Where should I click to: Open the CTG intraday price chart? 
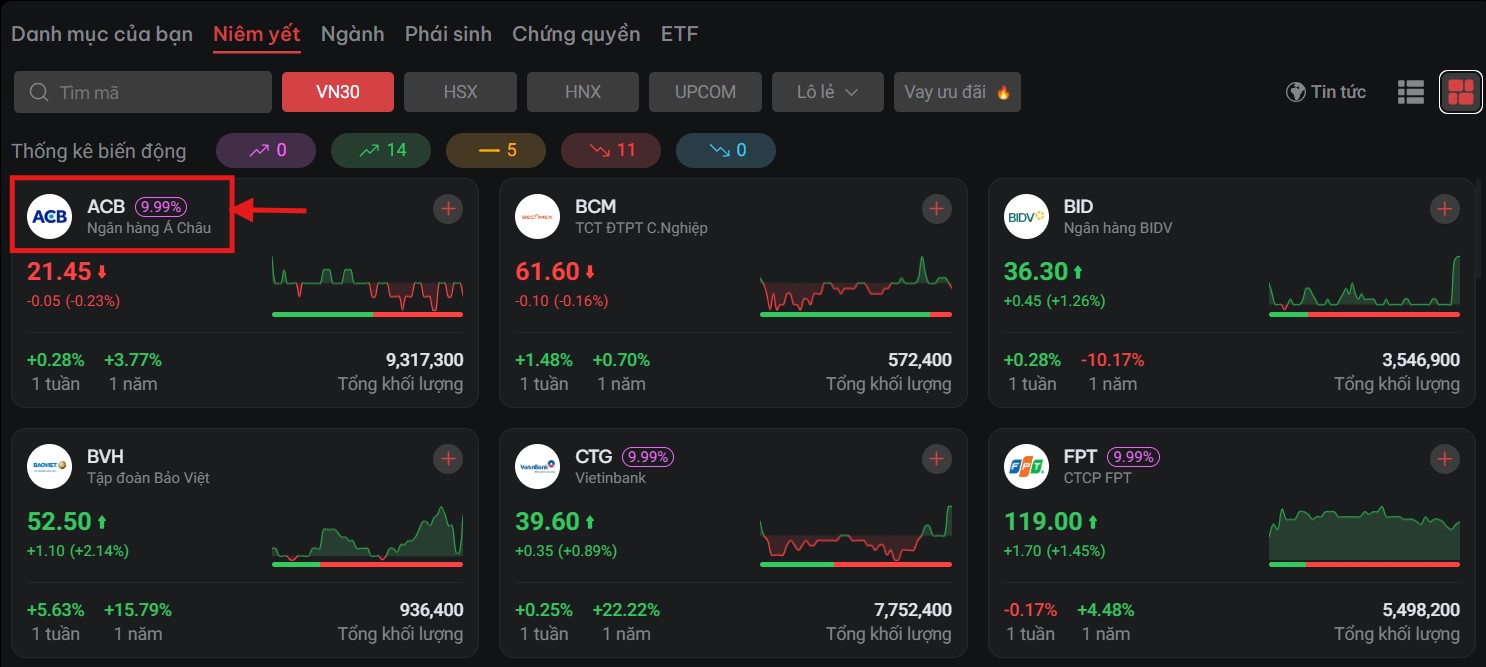pos(856,534)
